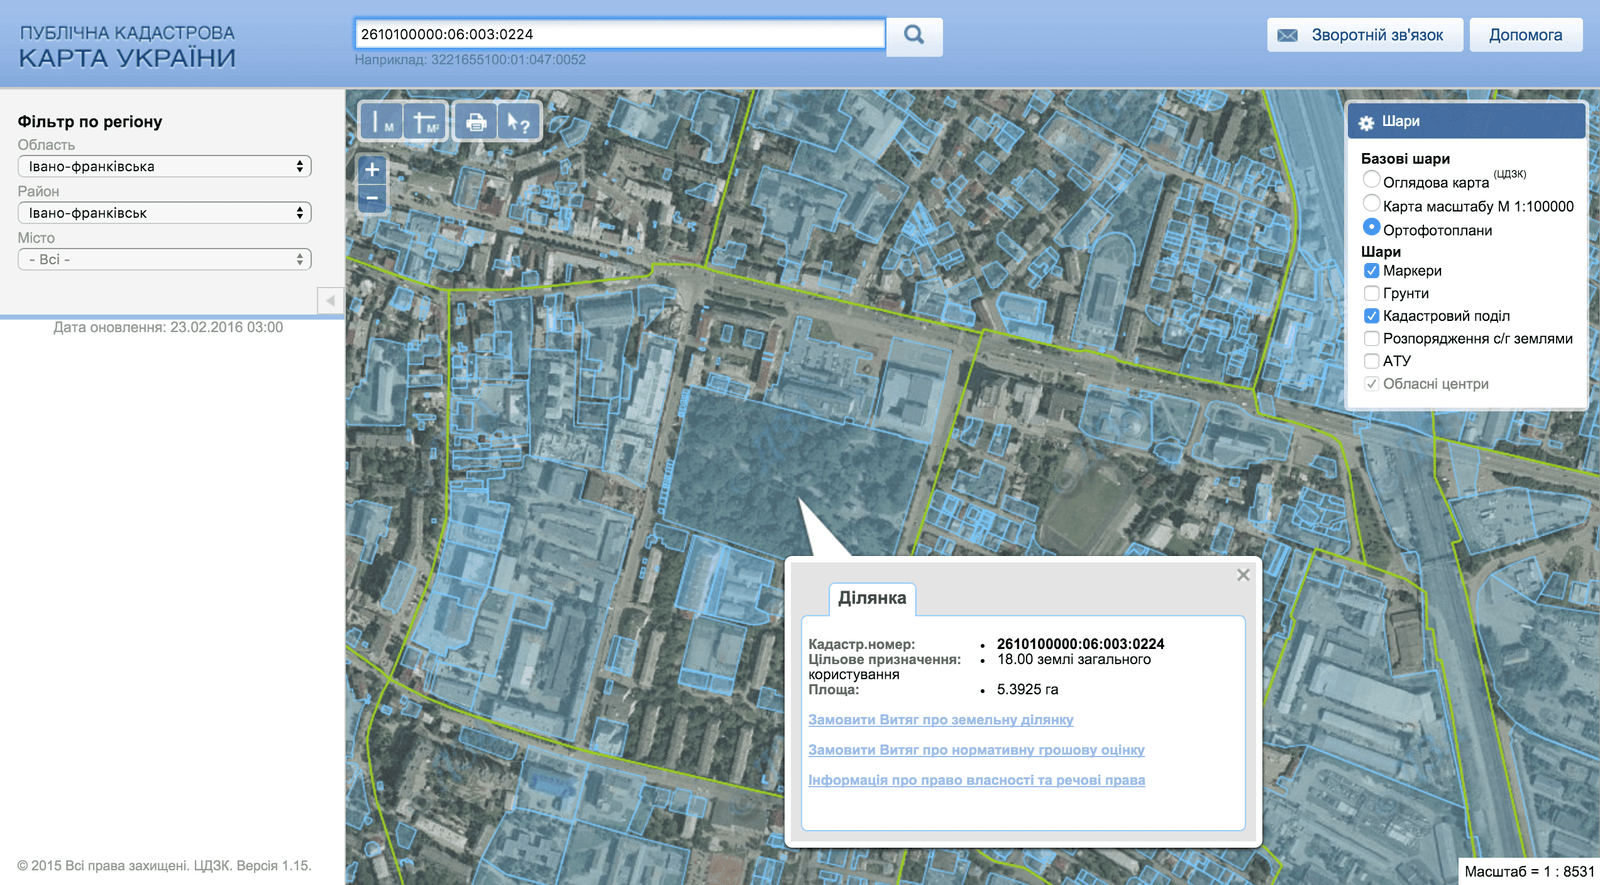Click the magnifier search button

[914, 35]
